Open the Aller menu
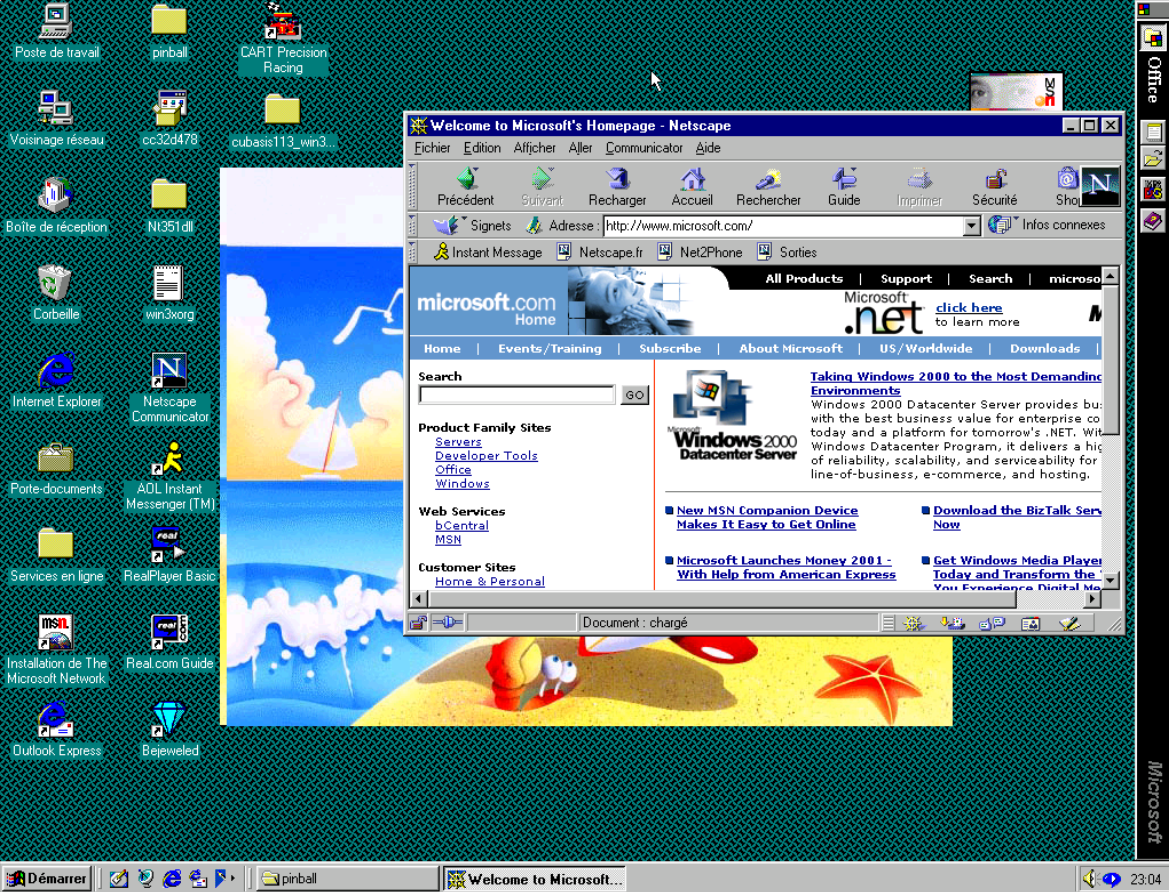1169x892 pixels. [x=580, y=148]
